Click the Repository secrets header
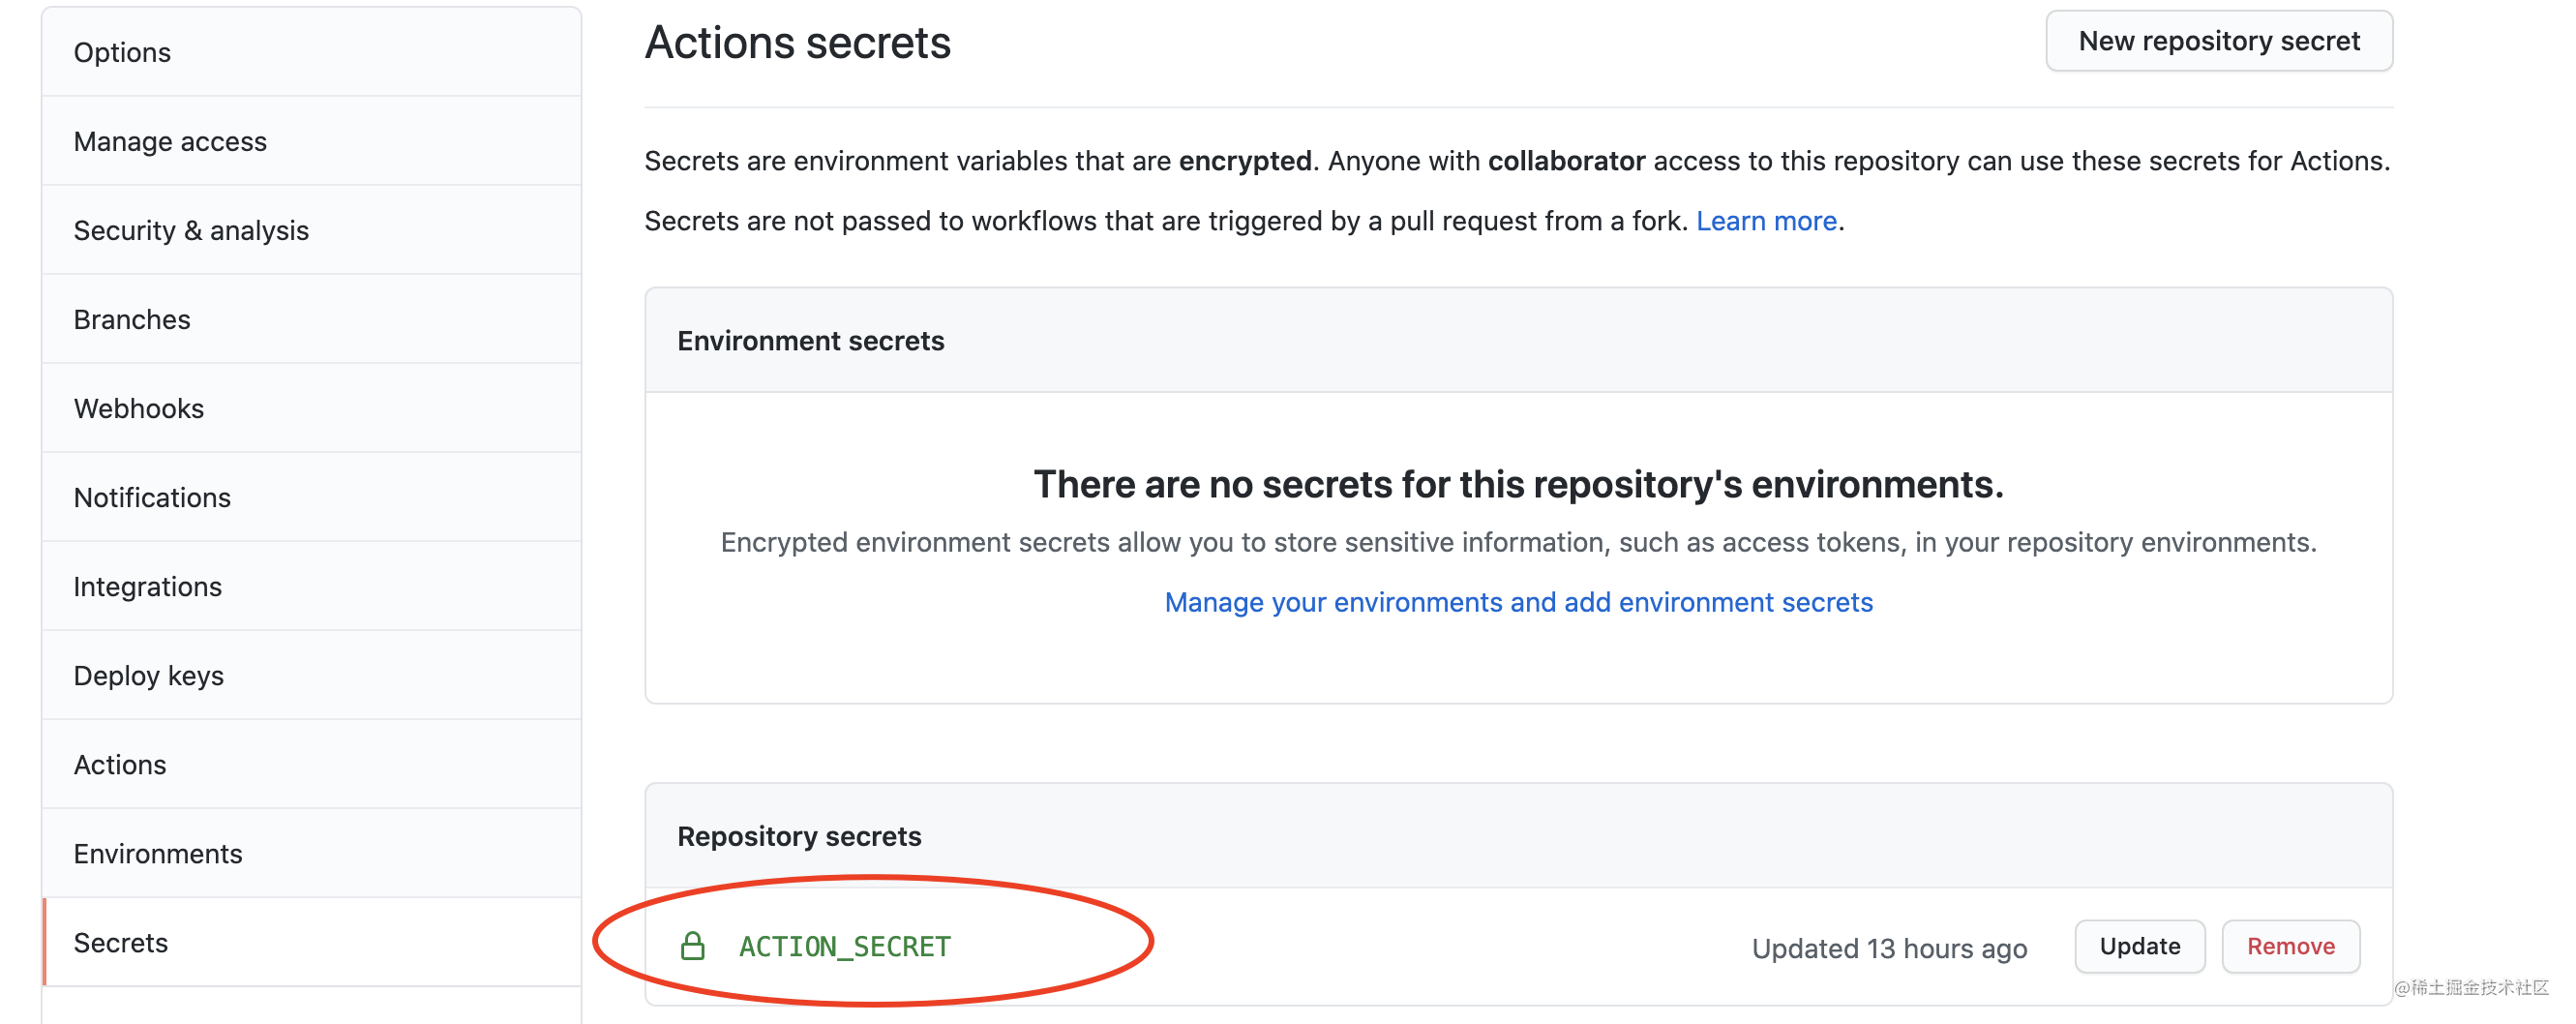This screenshot has height=1024, width=2576. (799, 836)
